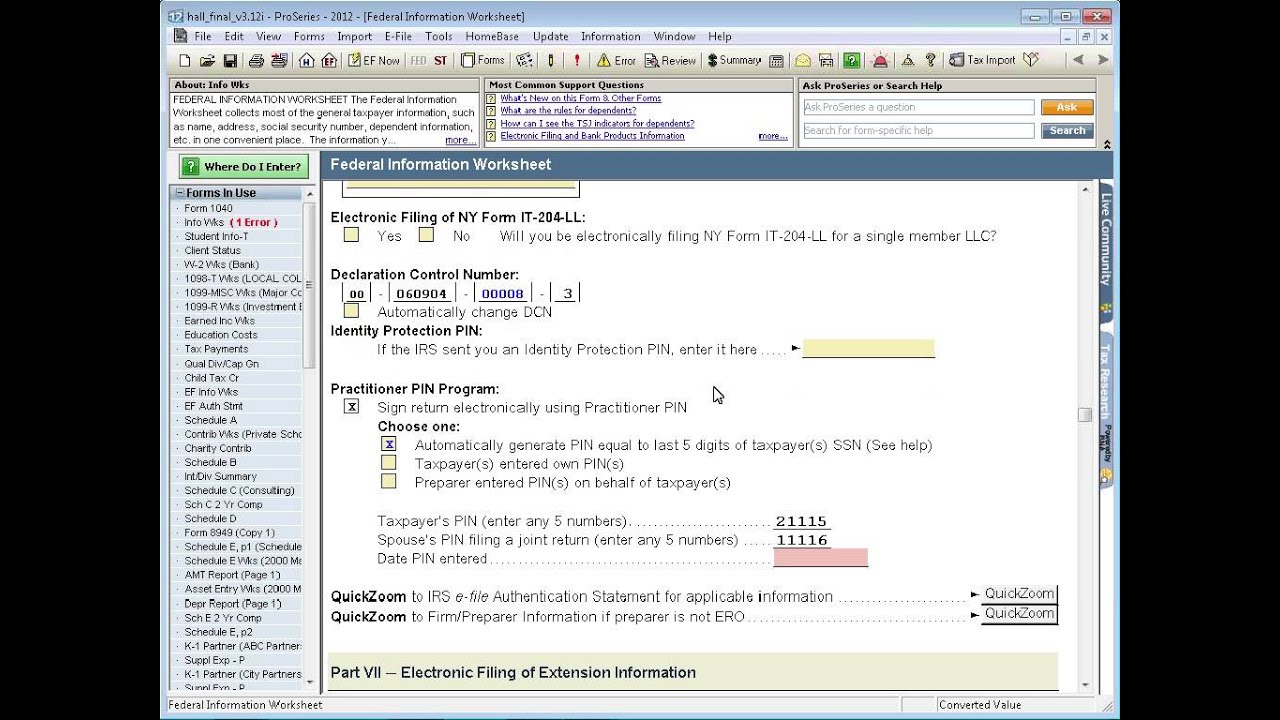Toggle Automatically generate PIN checkbox
Screen dimensions: 1280x720
pyautogui.click(x=389, y=444)
